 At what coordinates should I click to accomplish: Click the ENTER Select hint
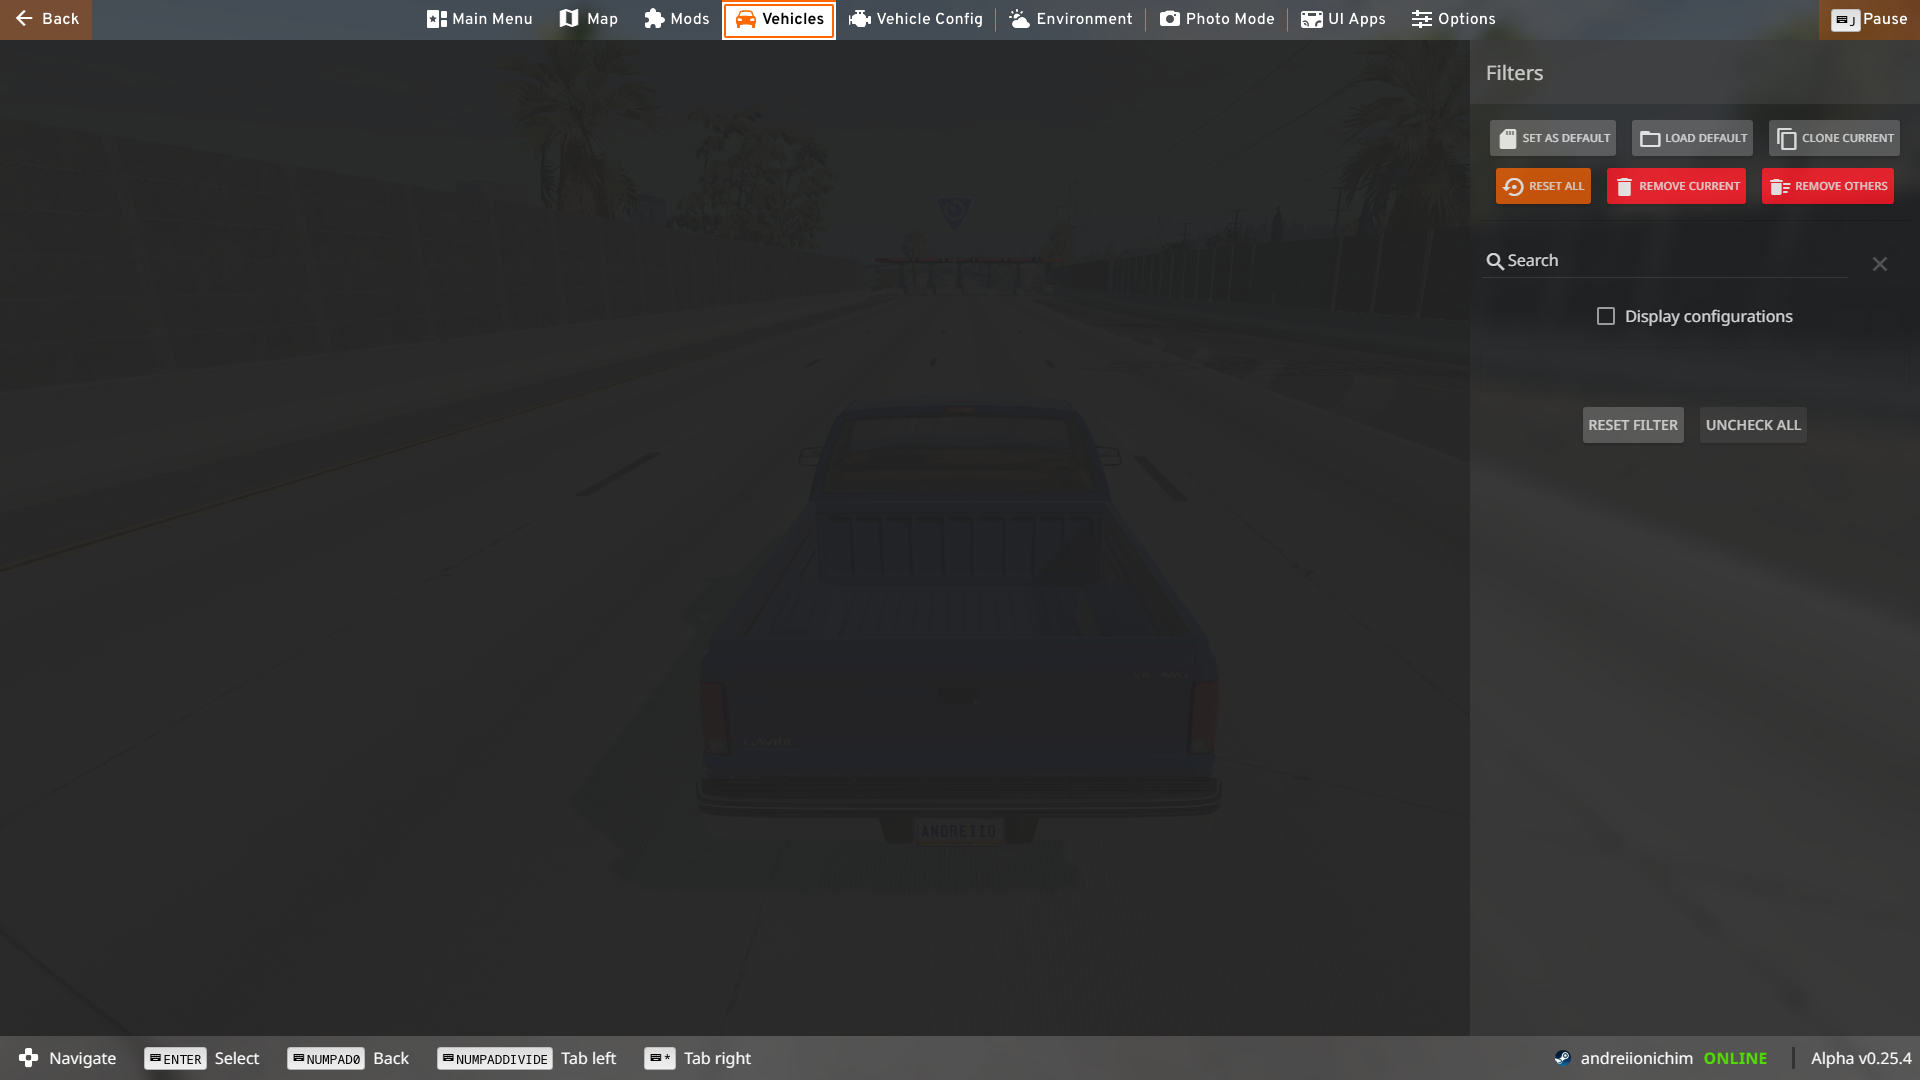coord(202,1058)
